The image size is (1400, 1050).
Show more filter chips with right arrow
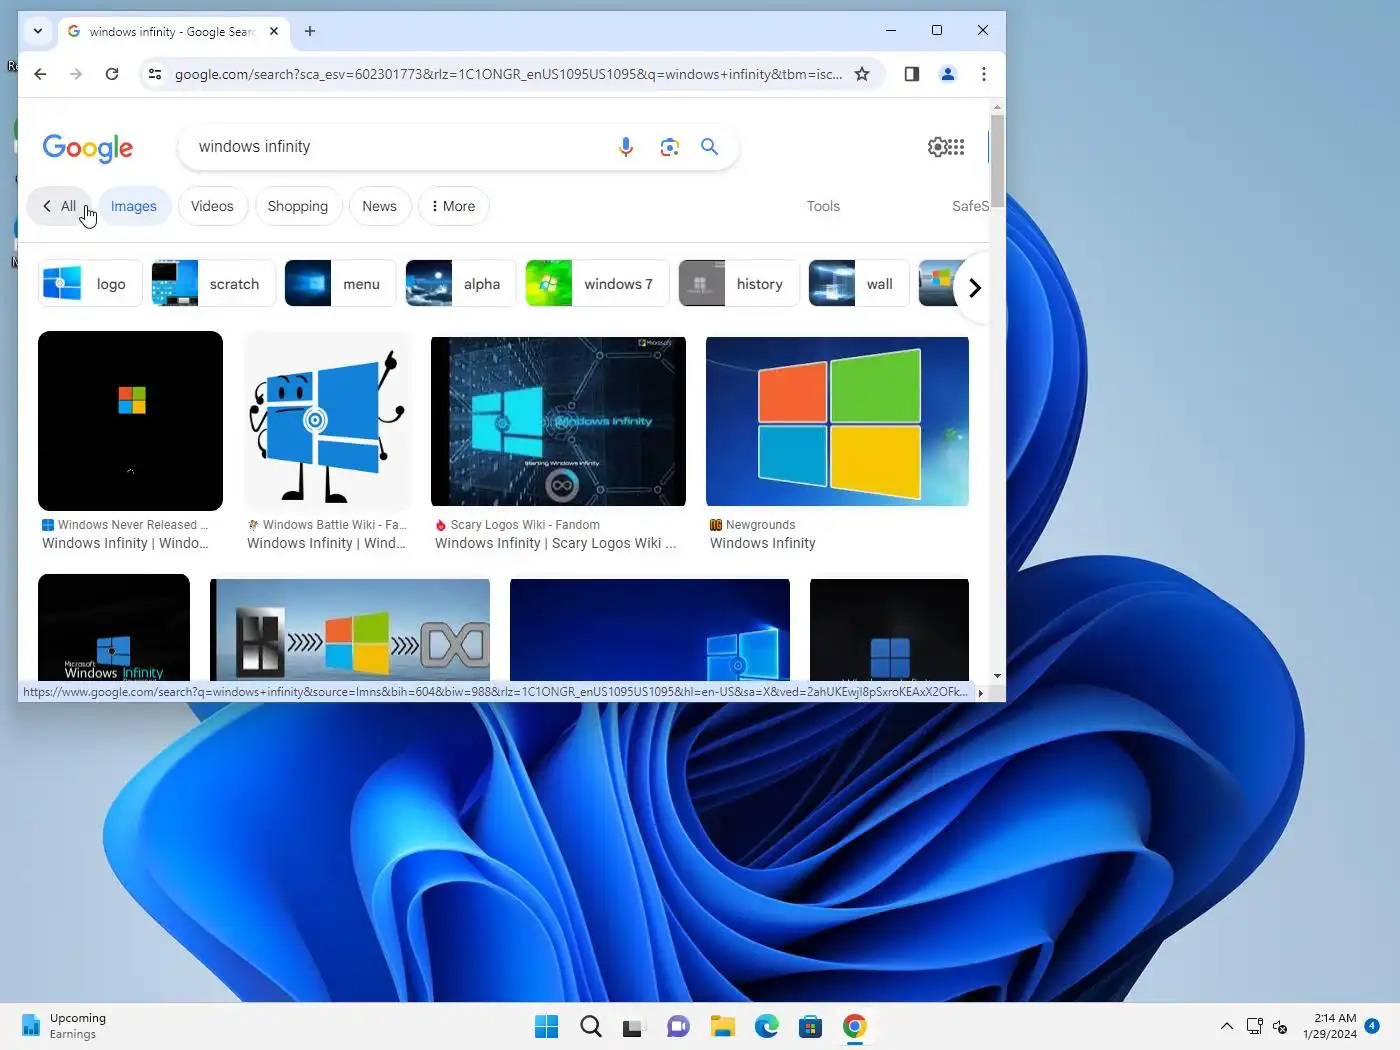tap(974, 288)
